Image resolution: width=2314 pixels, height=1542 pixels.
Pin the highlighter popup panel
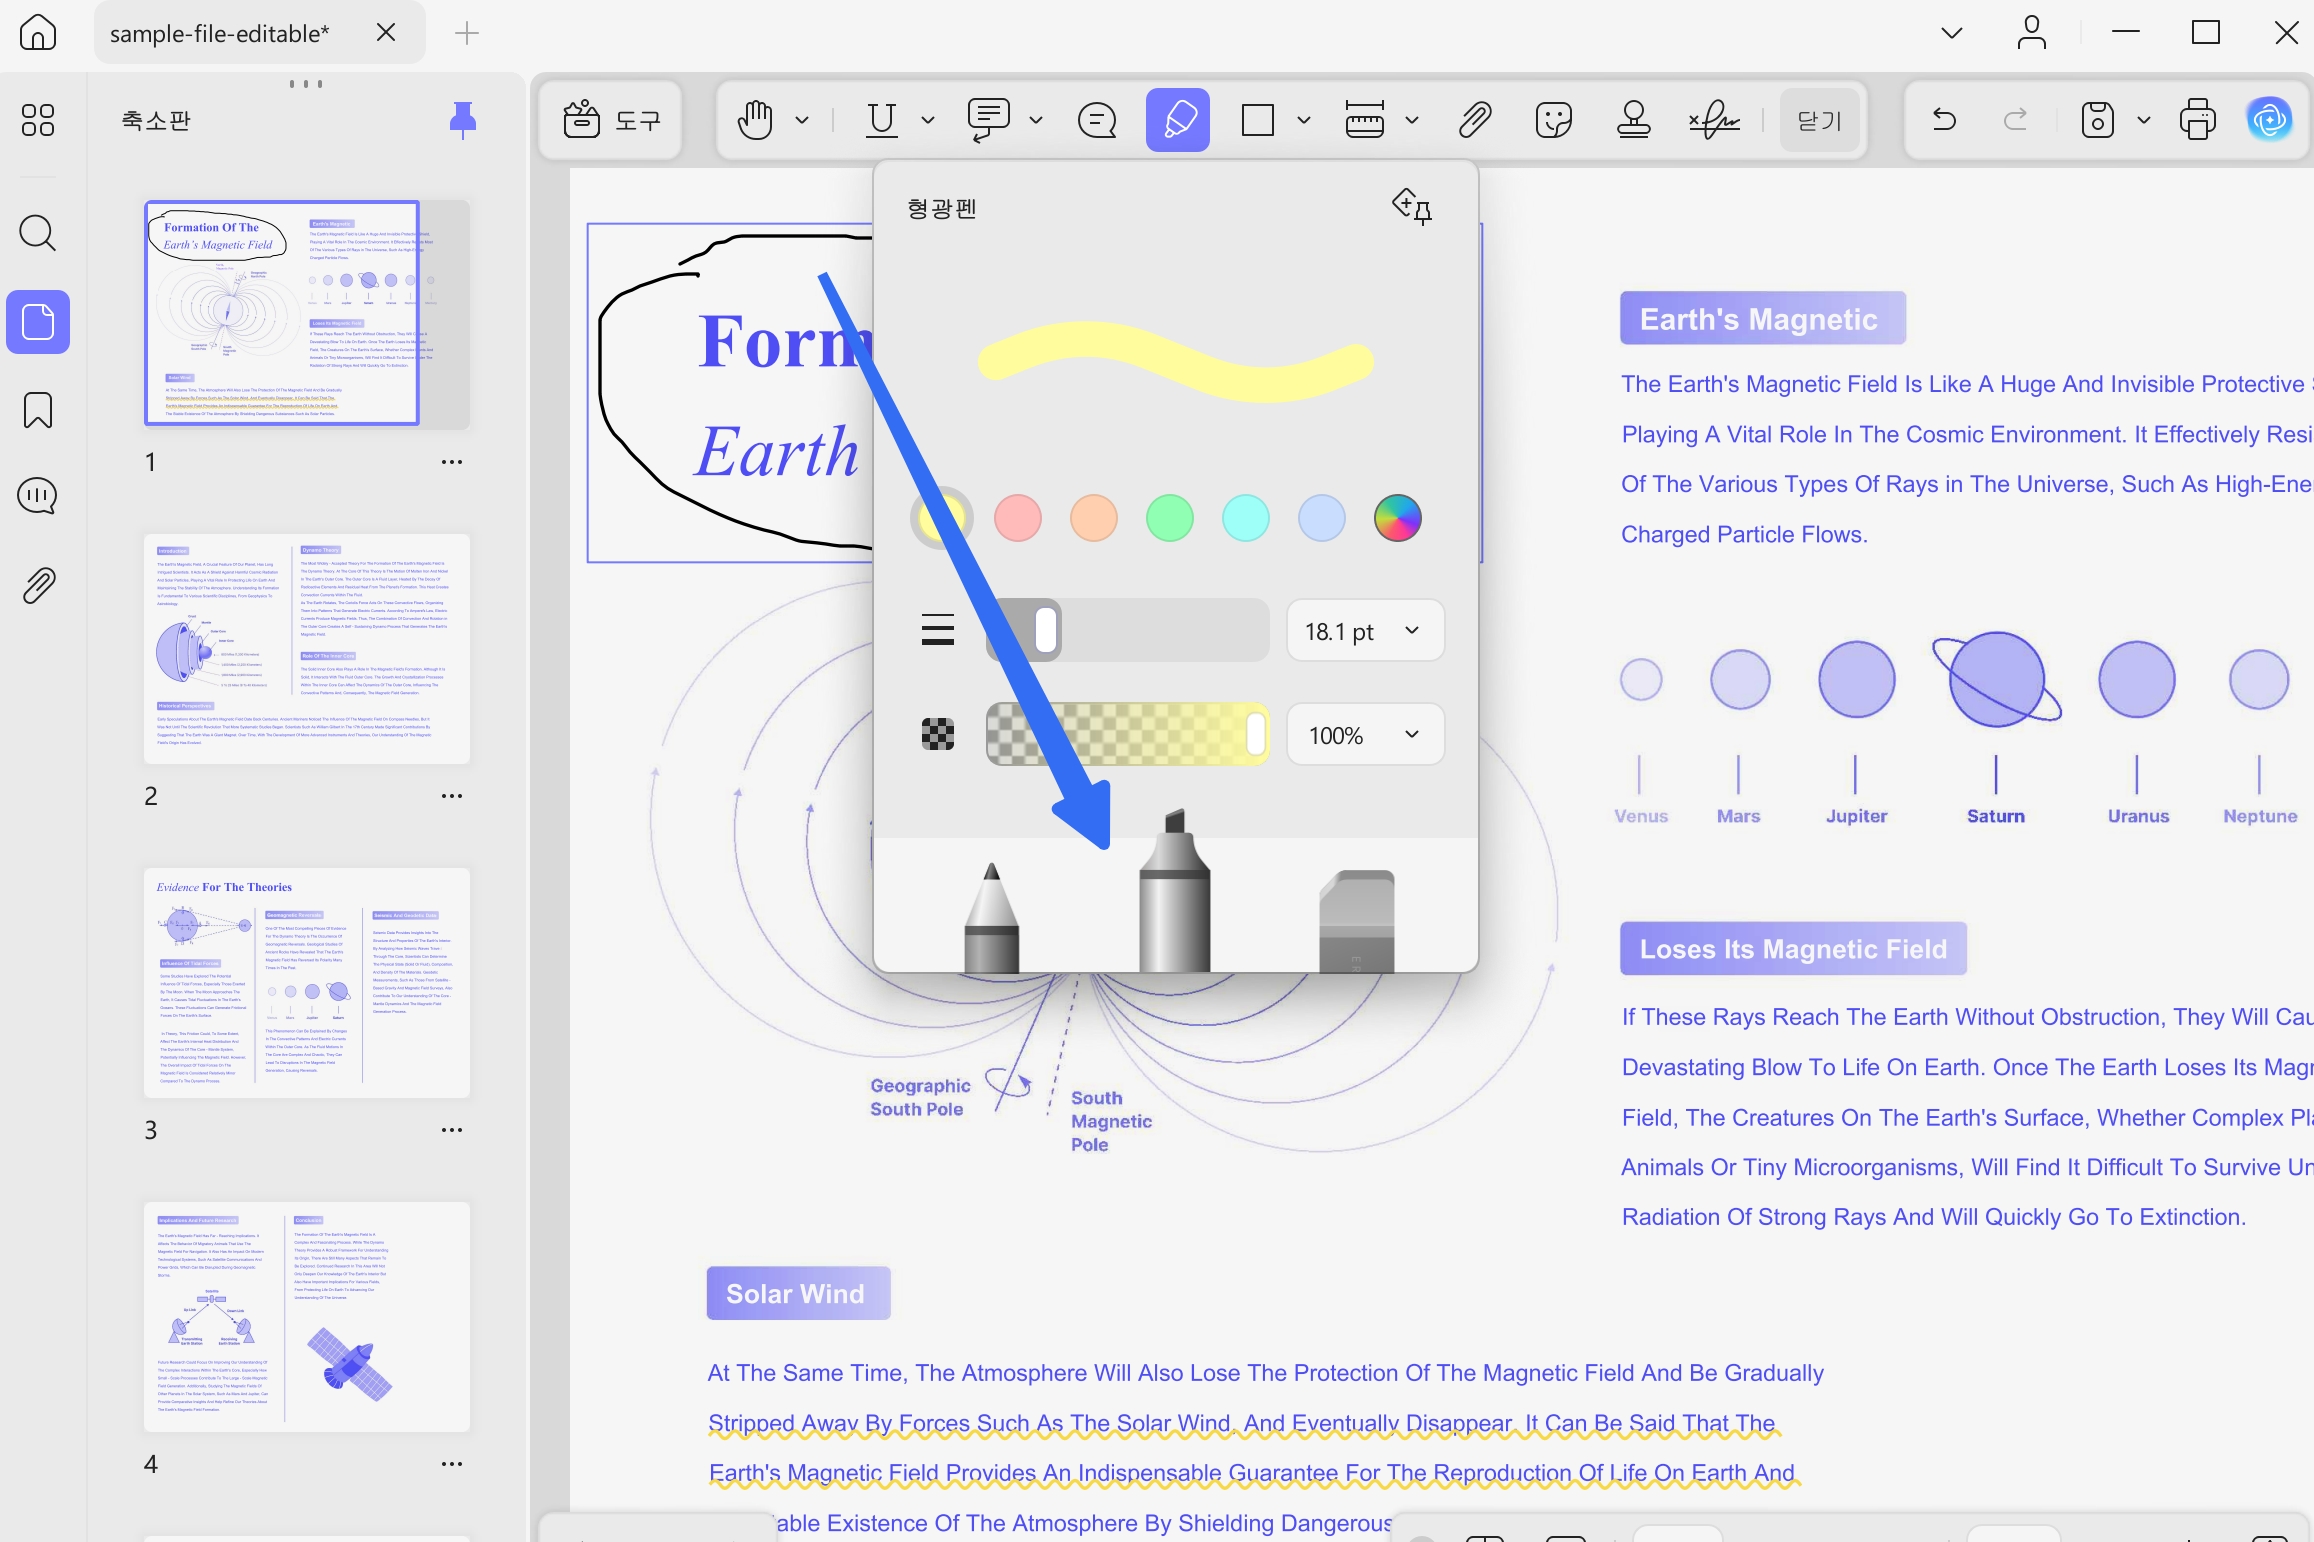1412,207
